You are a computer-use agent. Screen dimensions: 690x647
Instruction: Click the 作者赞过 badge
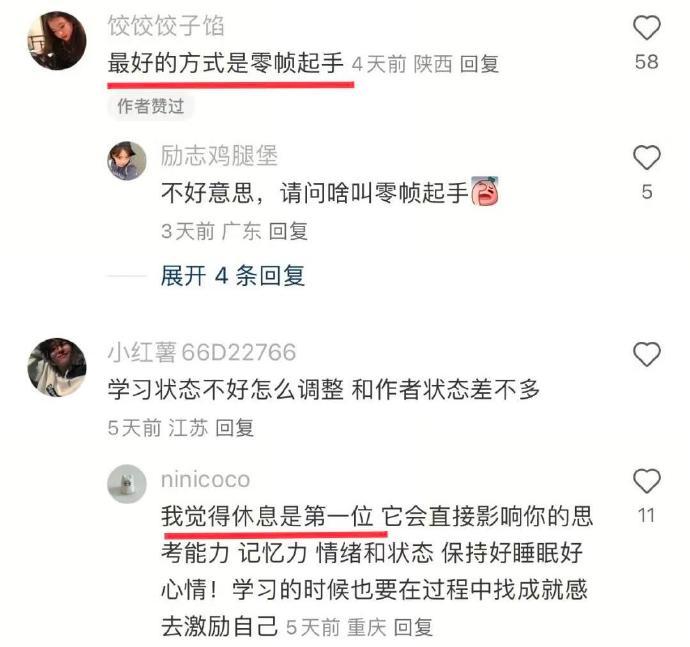(x=150, y=106)
